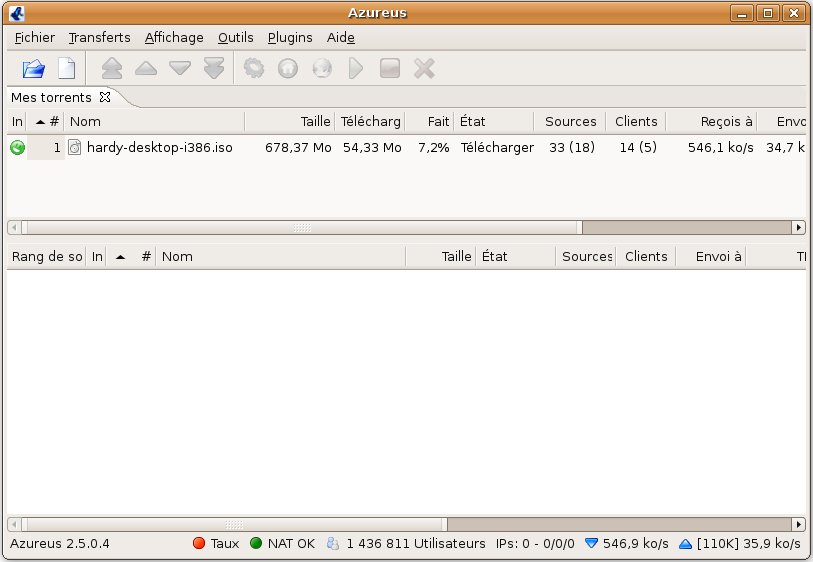Click the green NAT OK indicator
813x562 pixels.
click(x=256, y=543)
